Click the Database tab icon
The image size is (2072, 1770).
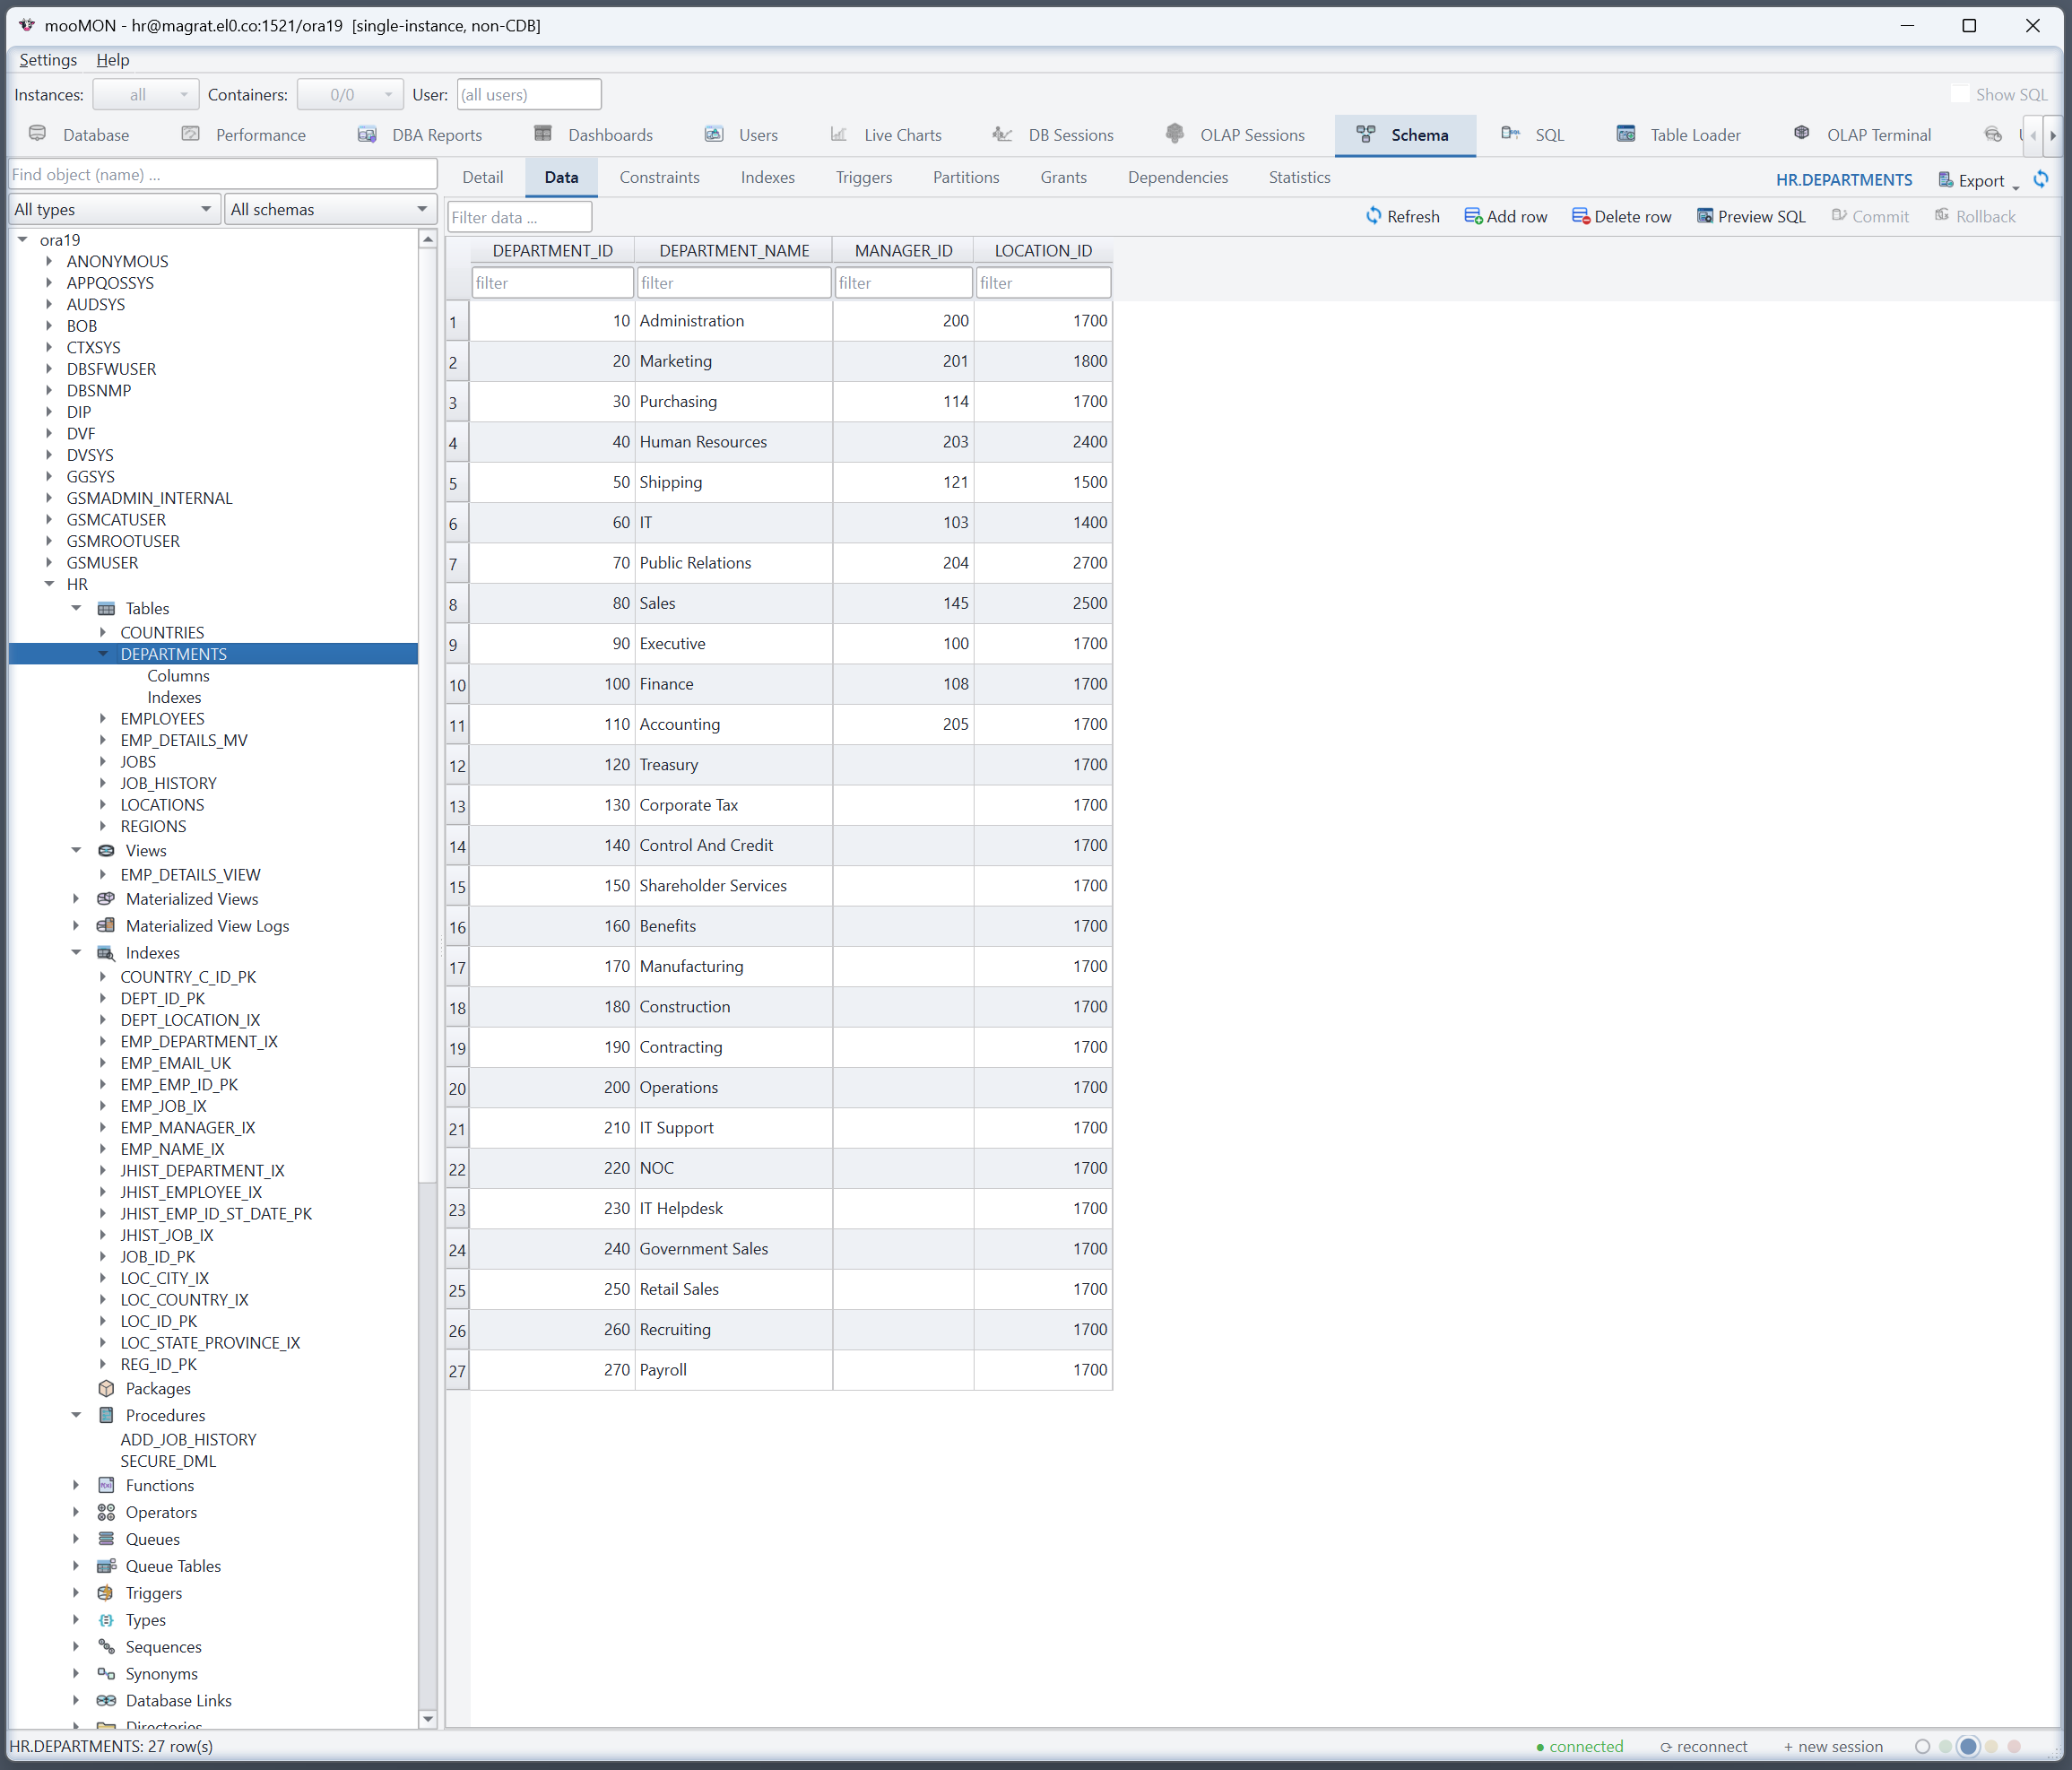click(38, 134)
